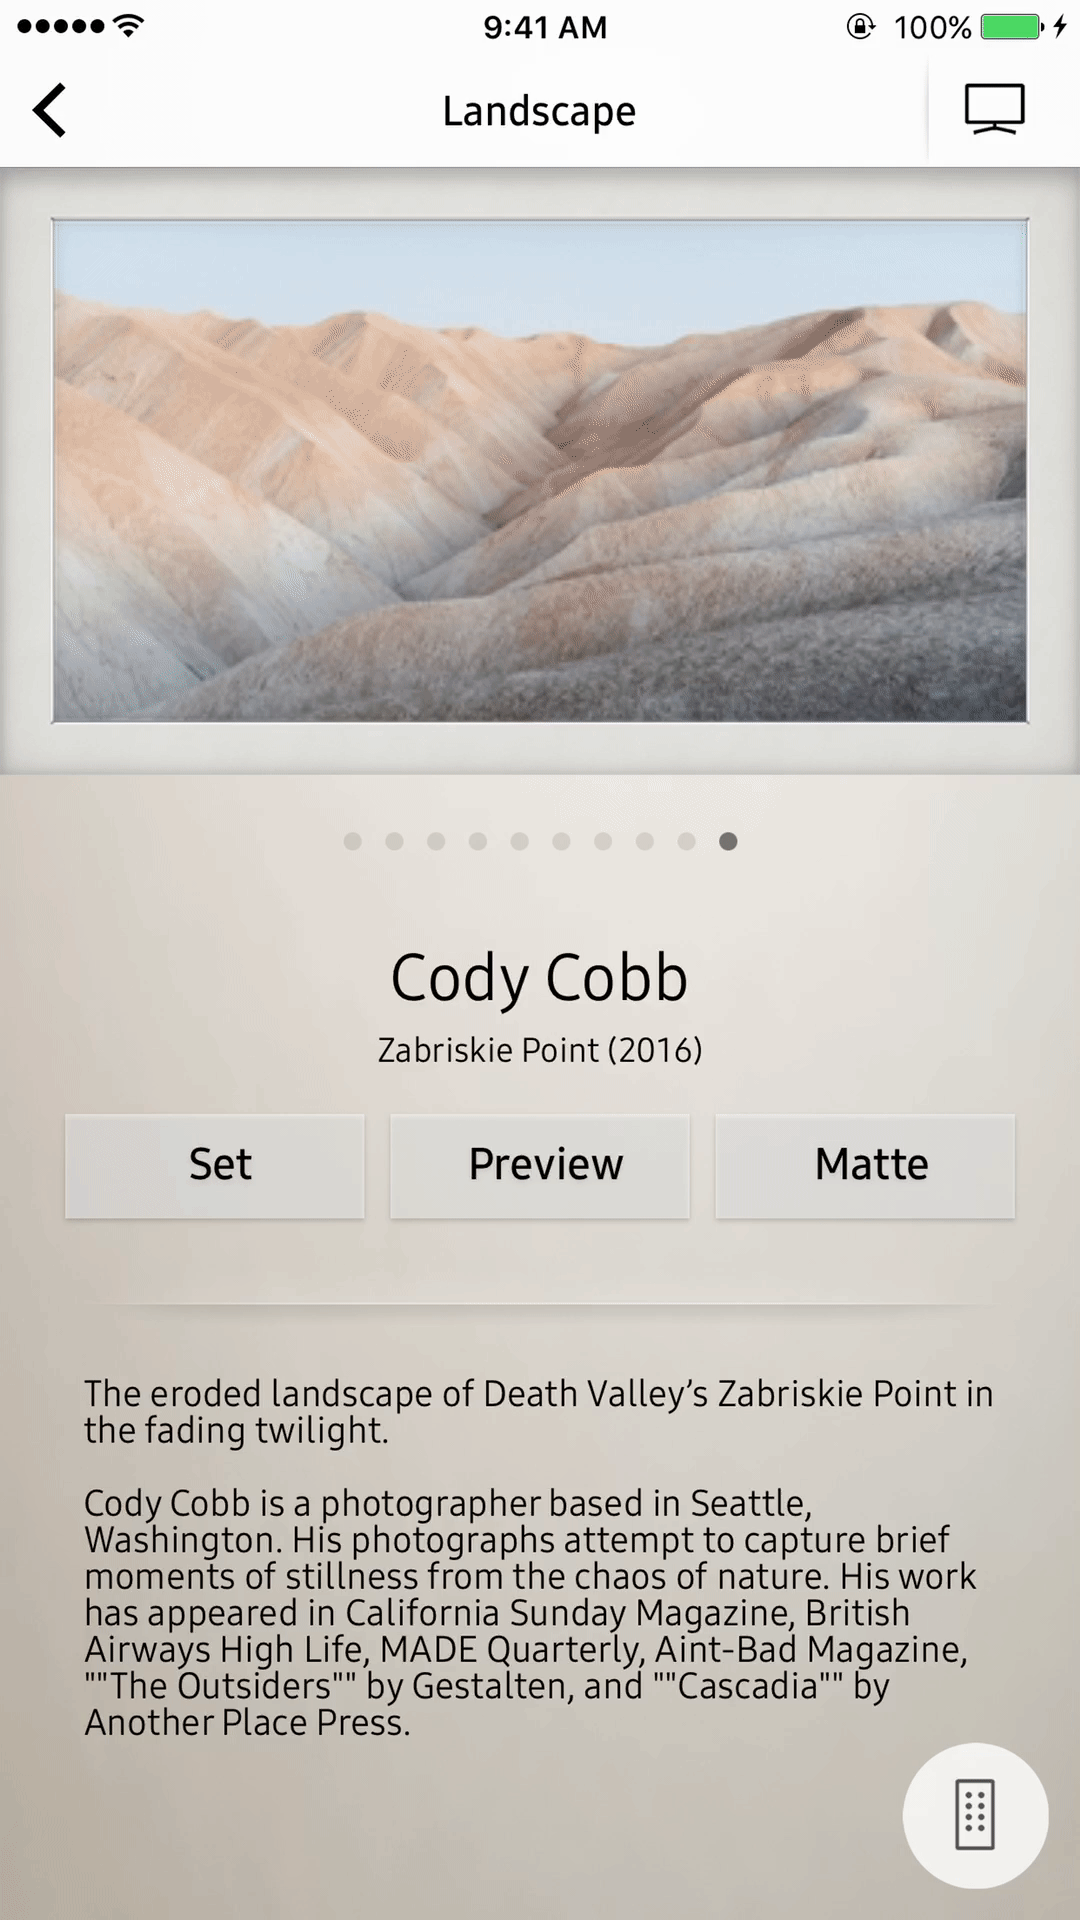The width and height of the screenshot is (1080, 1920).
Task: Tap the 9:41 AM clock
Action: pos(545,27)
